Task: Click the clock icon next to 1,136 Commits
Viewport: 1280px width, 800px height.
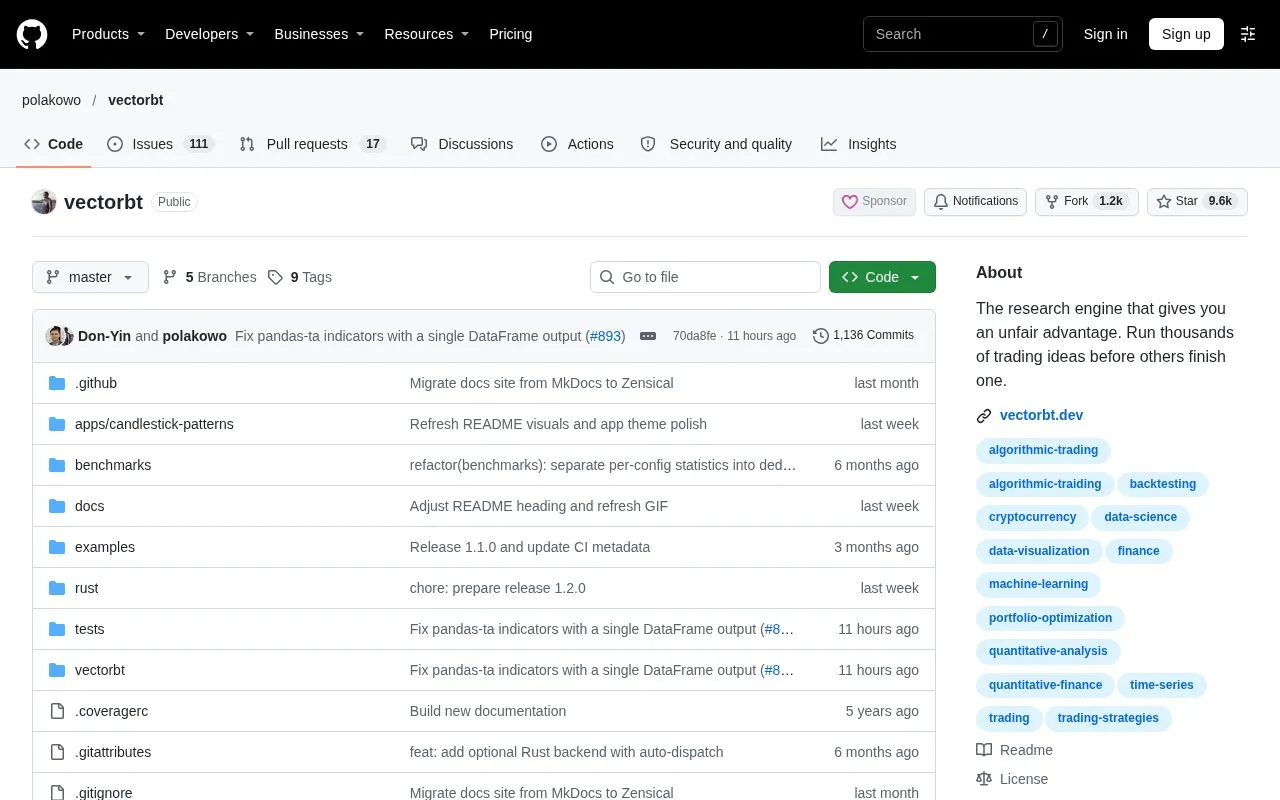Action: pos(821,336)
